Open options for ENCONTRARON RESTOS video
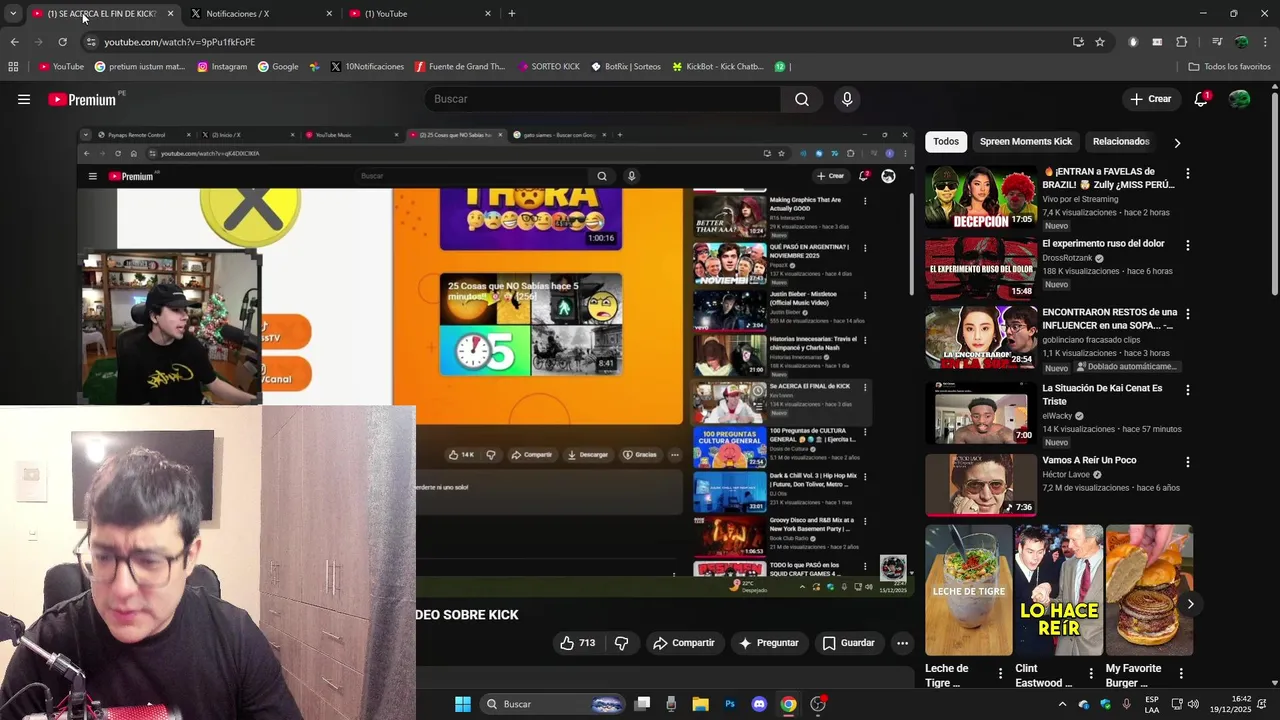The image size is (1280, 720). coord(1188,314)
